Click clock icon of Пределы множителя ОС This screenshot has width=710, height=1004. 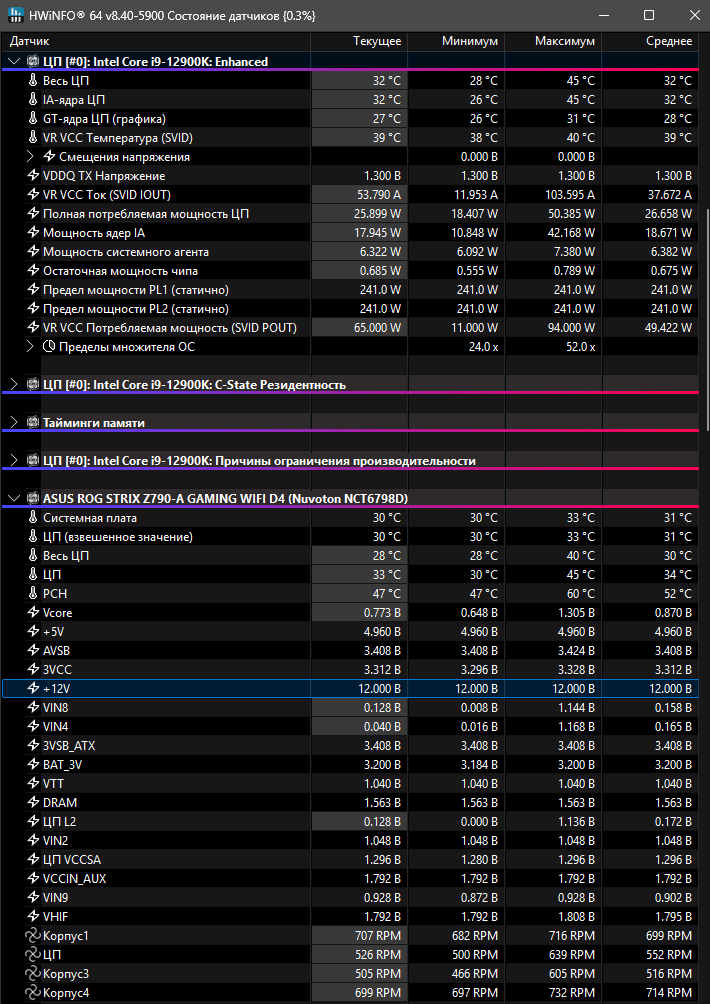click(x=49, y=347)
